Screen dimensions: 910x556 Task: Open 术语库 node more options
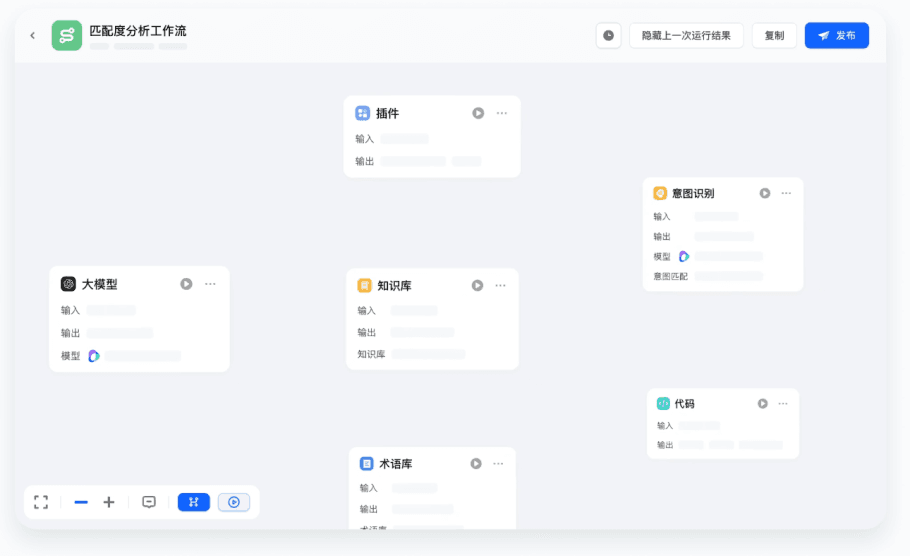(499, 464)
